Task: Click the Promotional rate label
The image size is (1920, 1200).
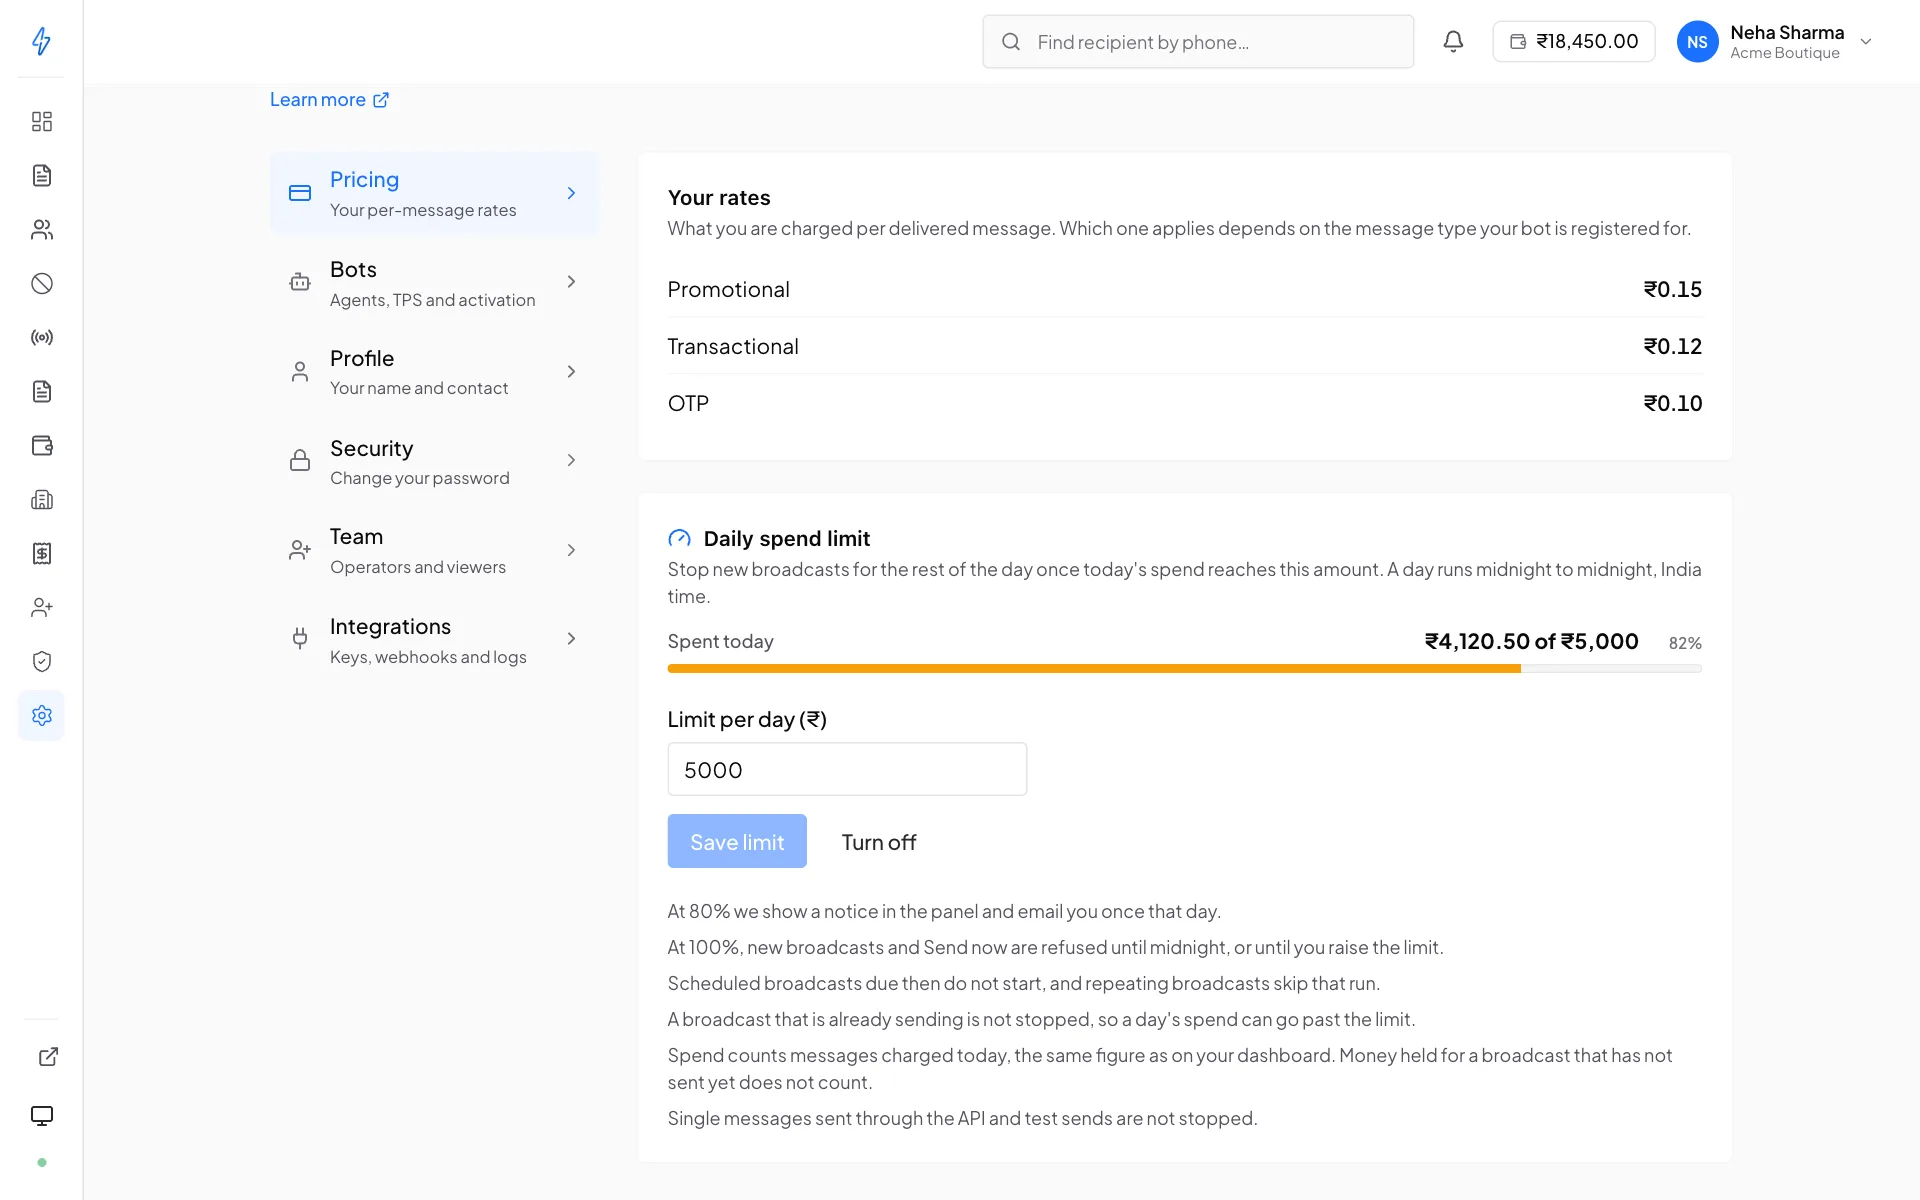Action: click(728, 290)
